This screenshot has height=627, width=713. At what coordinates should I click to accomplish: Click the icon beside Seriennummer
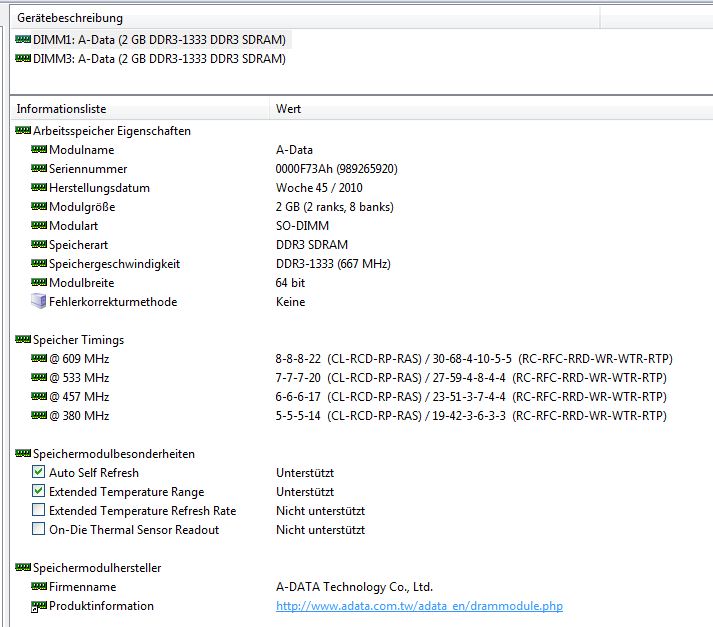(x=39, y=168)
